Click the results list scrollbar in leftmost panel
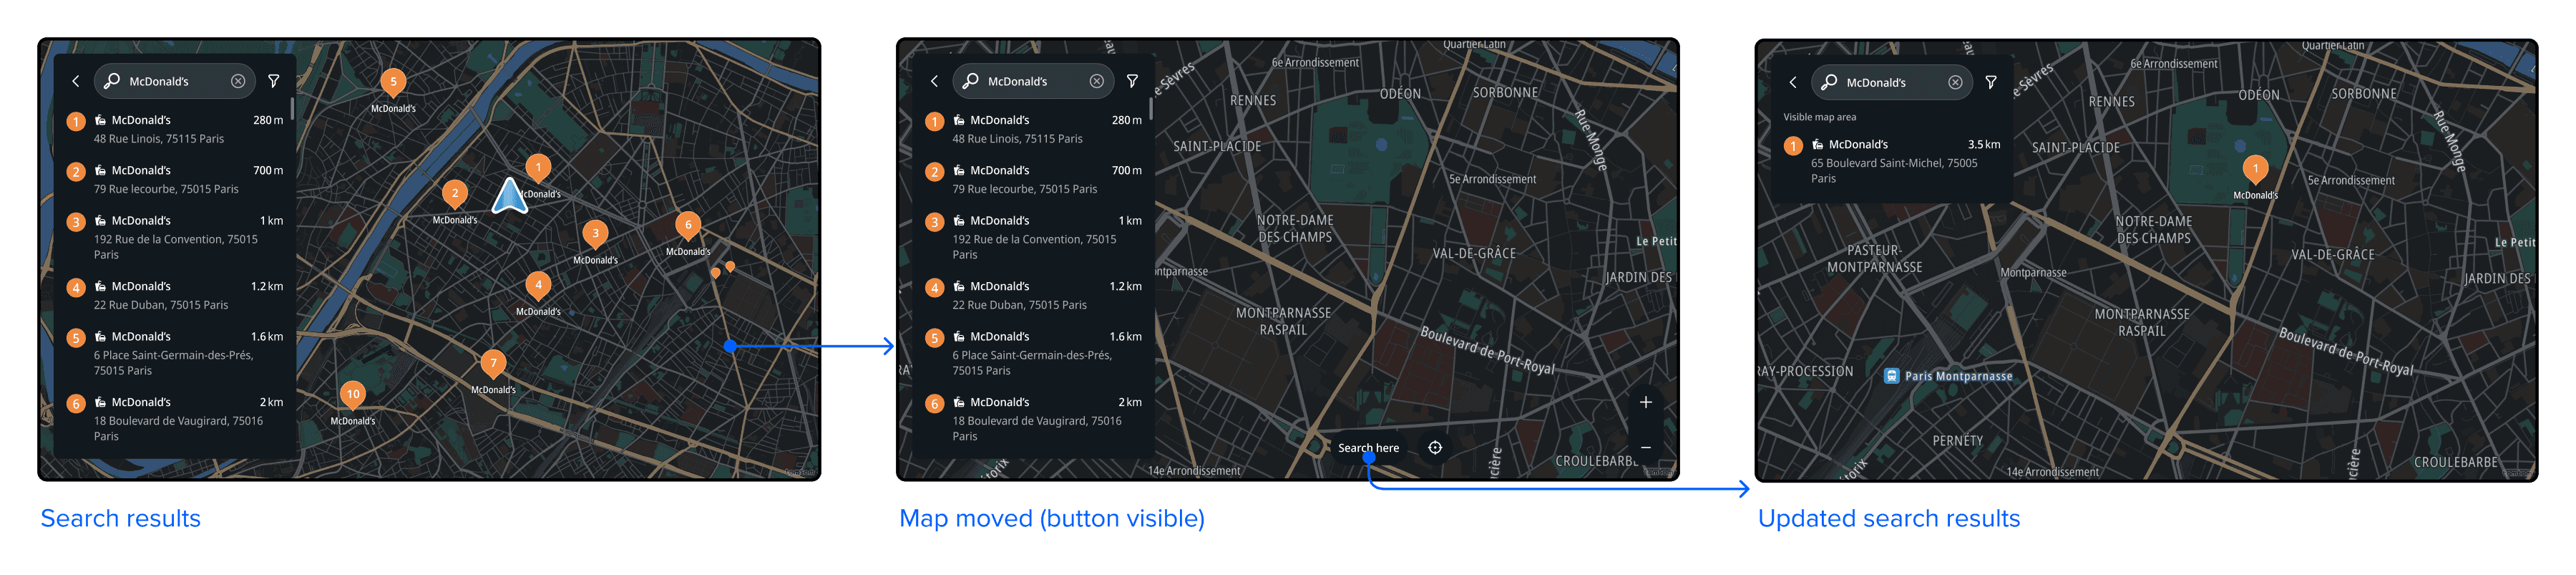2576x575 pixels. point(292,108)
